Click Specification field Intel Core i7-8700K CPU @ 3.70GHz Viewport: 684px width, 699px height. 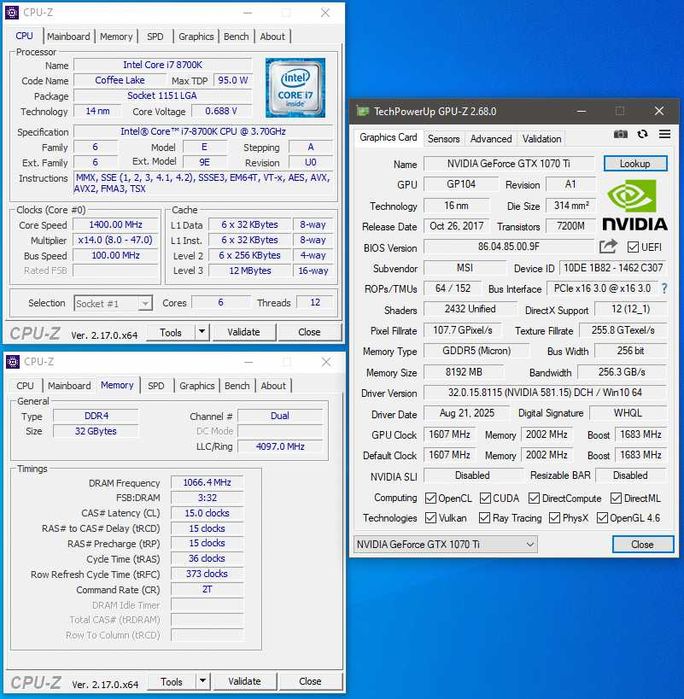(203, 132)
